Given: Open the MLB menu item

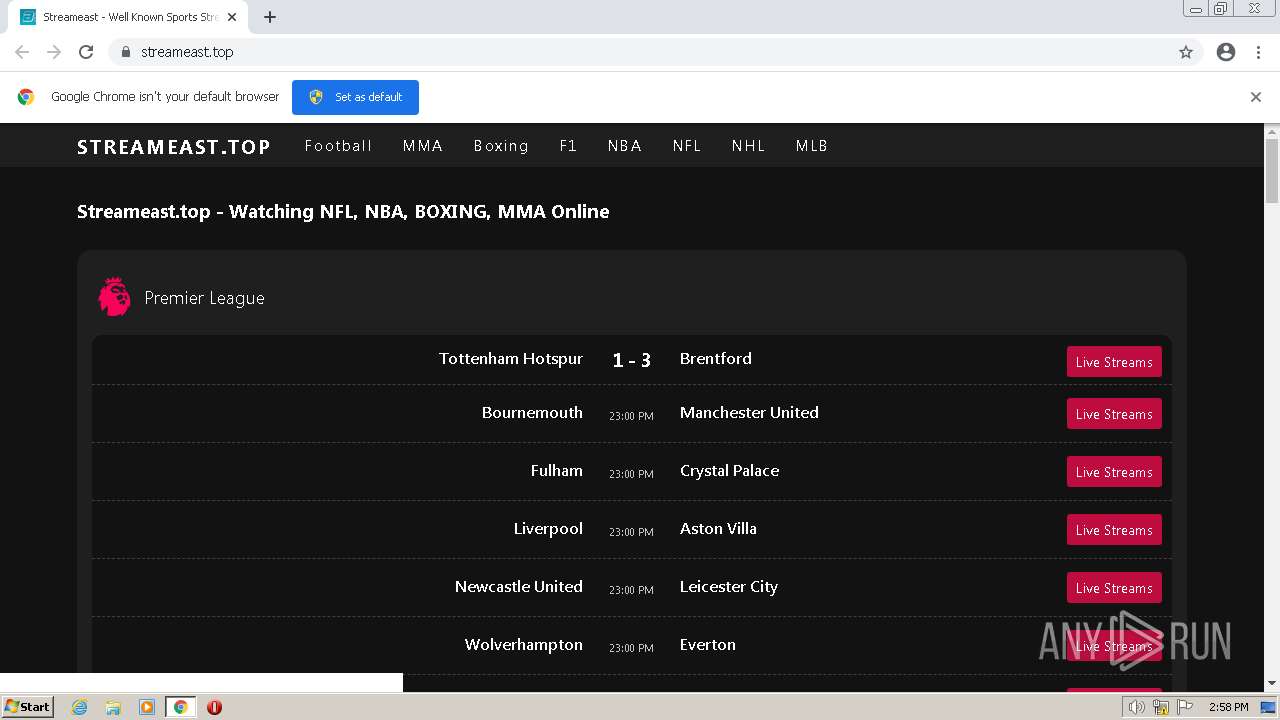Looking at the screenshot, I should [812, 146].
